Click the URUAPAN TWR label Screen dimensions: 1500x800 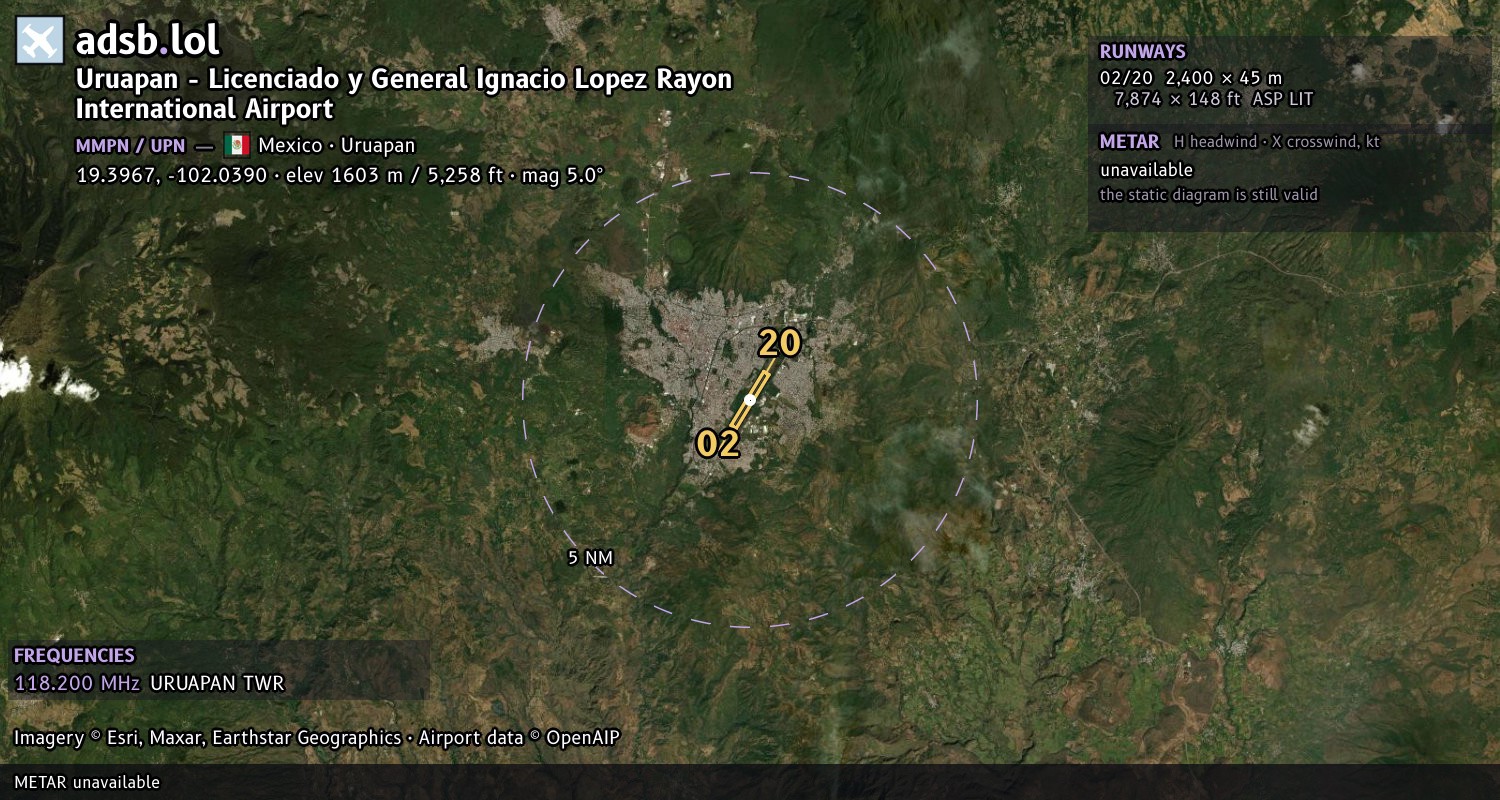tap(217, 684)
